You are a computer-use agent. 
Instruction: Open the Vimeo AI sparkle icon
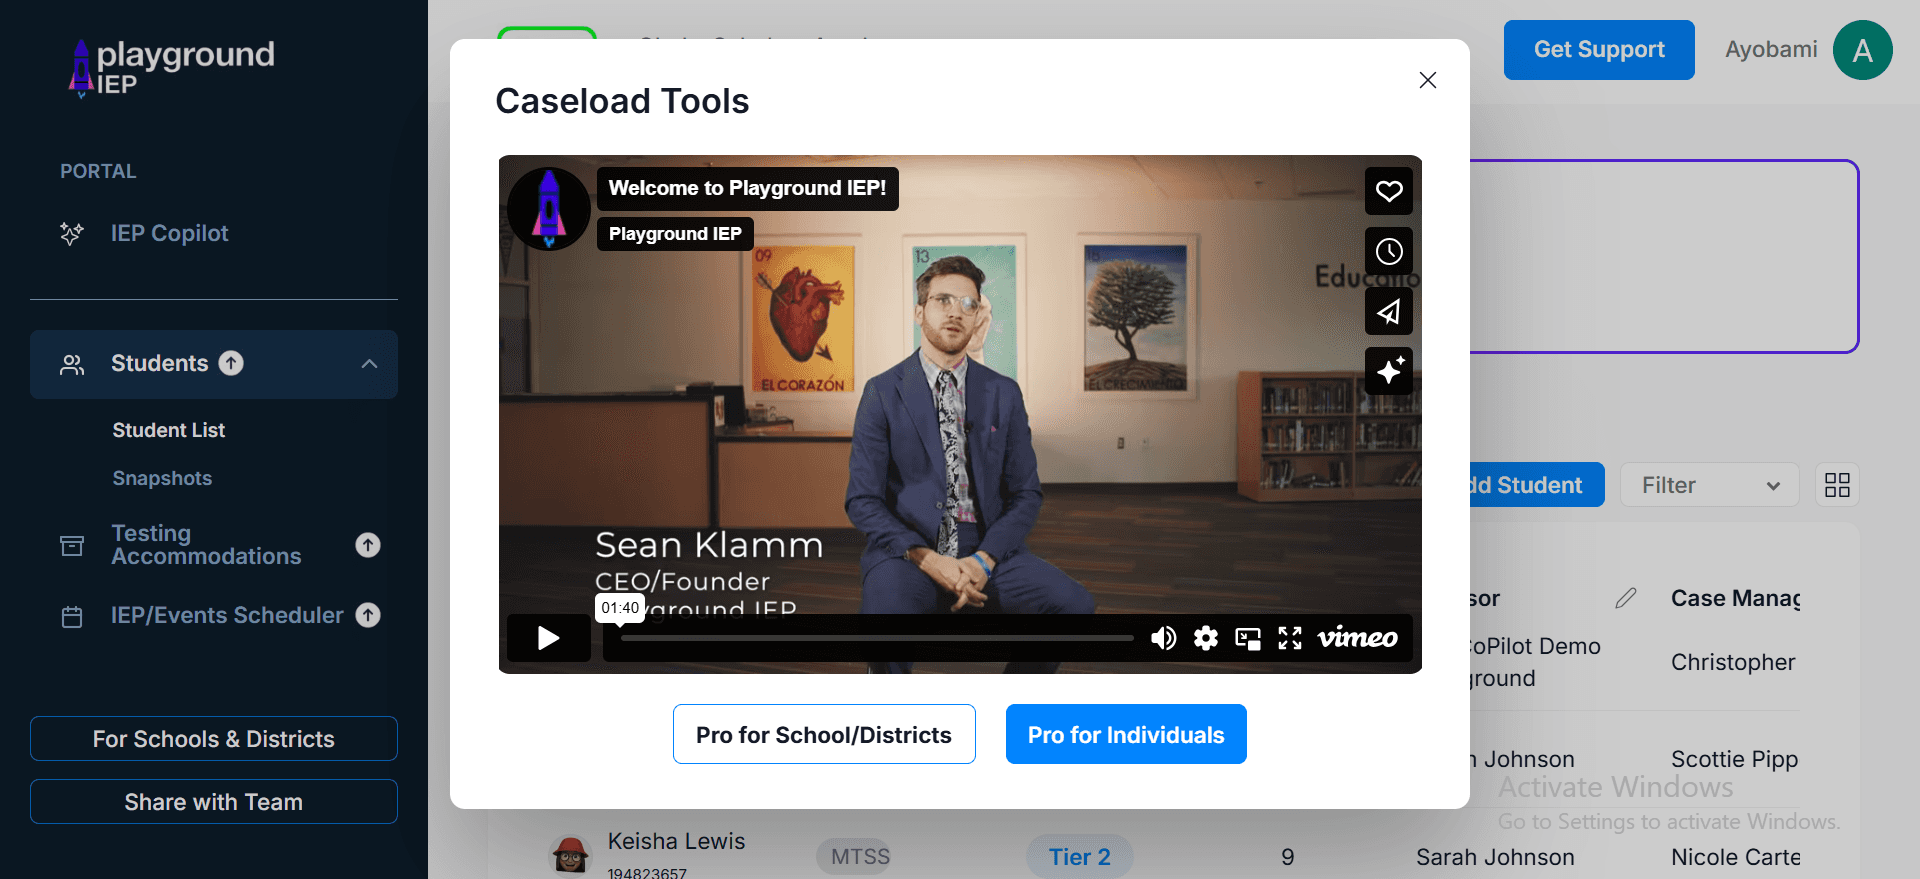tap(1389, 371)
